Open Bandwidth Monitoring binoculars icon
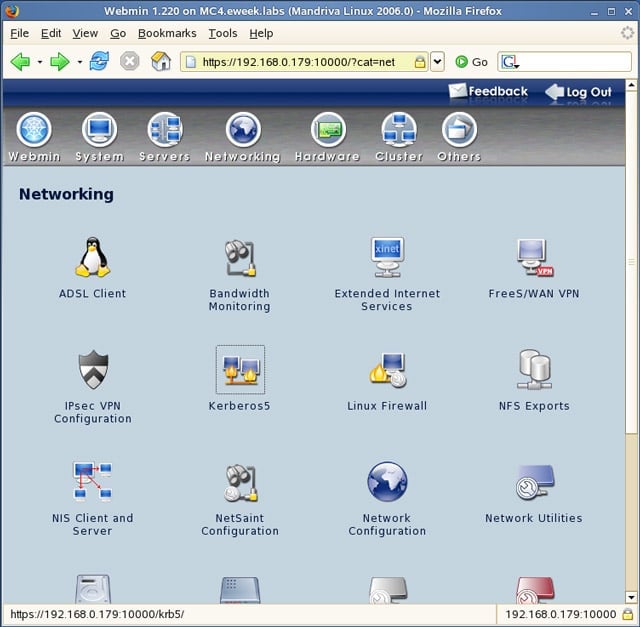Screen dimensions: 640x627 click(x=240, y=258)
